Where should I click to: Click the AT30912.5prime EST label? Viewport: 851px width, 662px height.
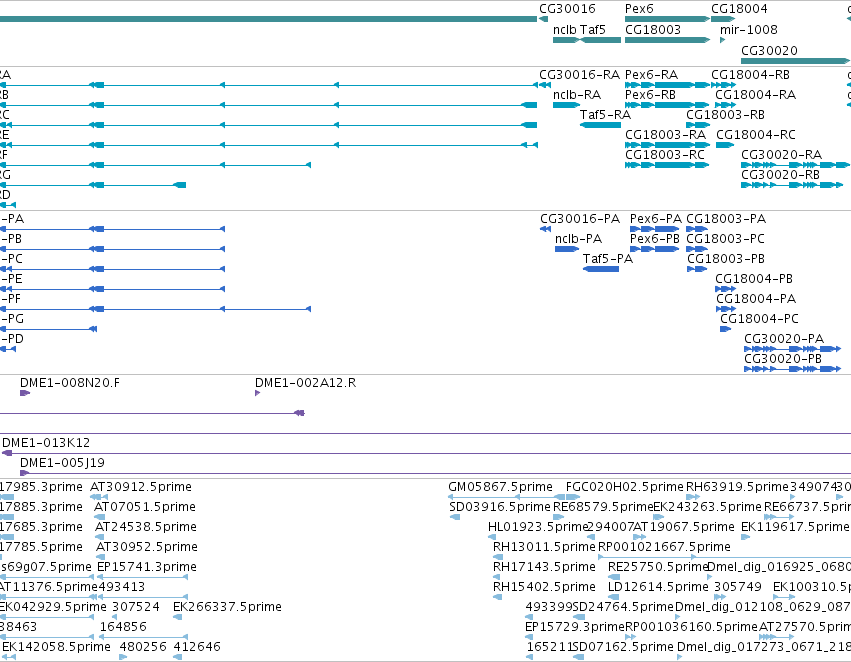click(x=141, y=487)
